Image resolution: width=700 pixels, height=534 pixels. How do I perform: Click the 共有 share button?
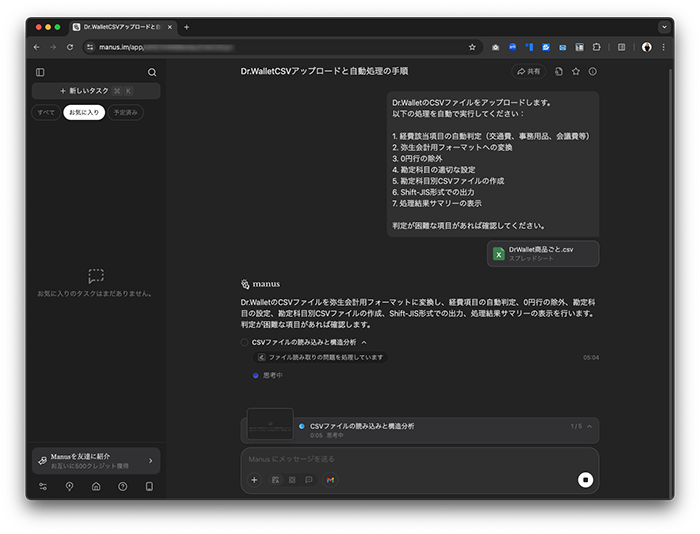point(529,71)
